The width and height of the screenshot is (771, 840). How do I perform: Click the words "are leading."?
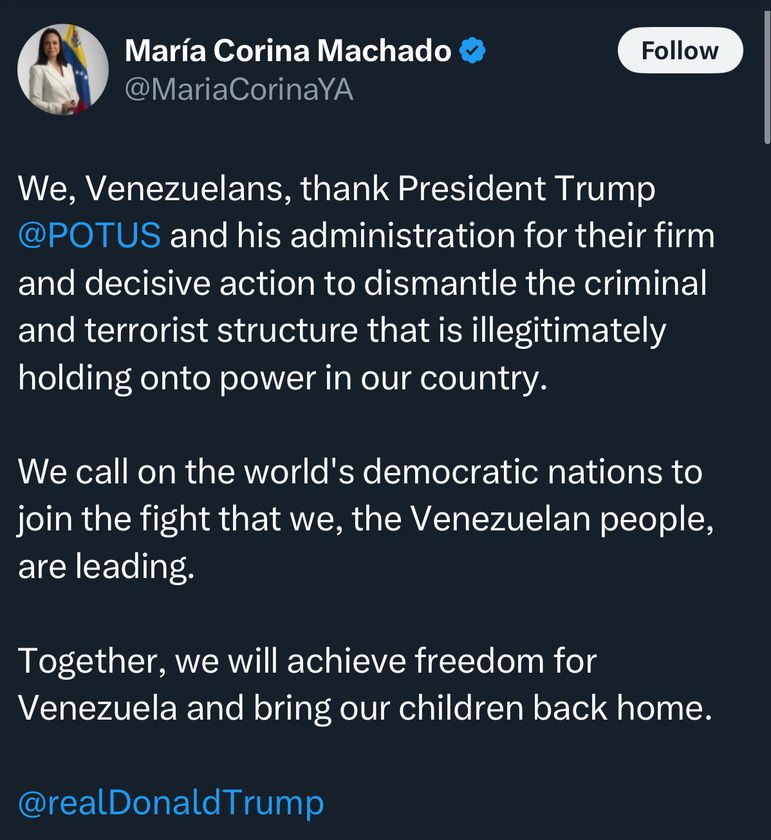pyautogui.click(x=106, y=567)
